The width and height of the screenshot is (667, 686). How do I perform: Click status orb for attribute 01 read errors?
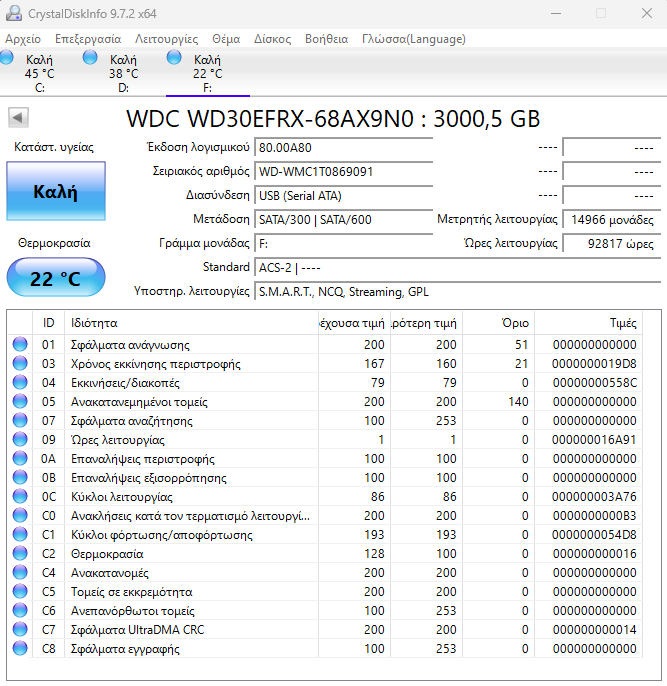coord(20,345)
